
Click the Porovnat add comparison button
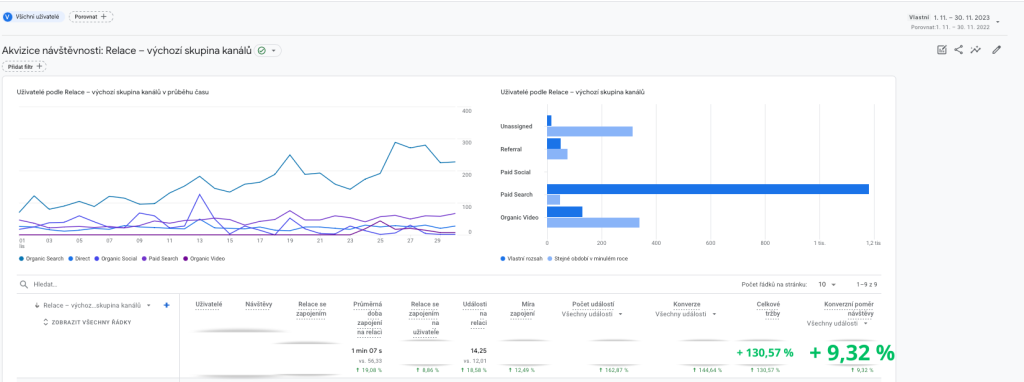pos(91,17)
